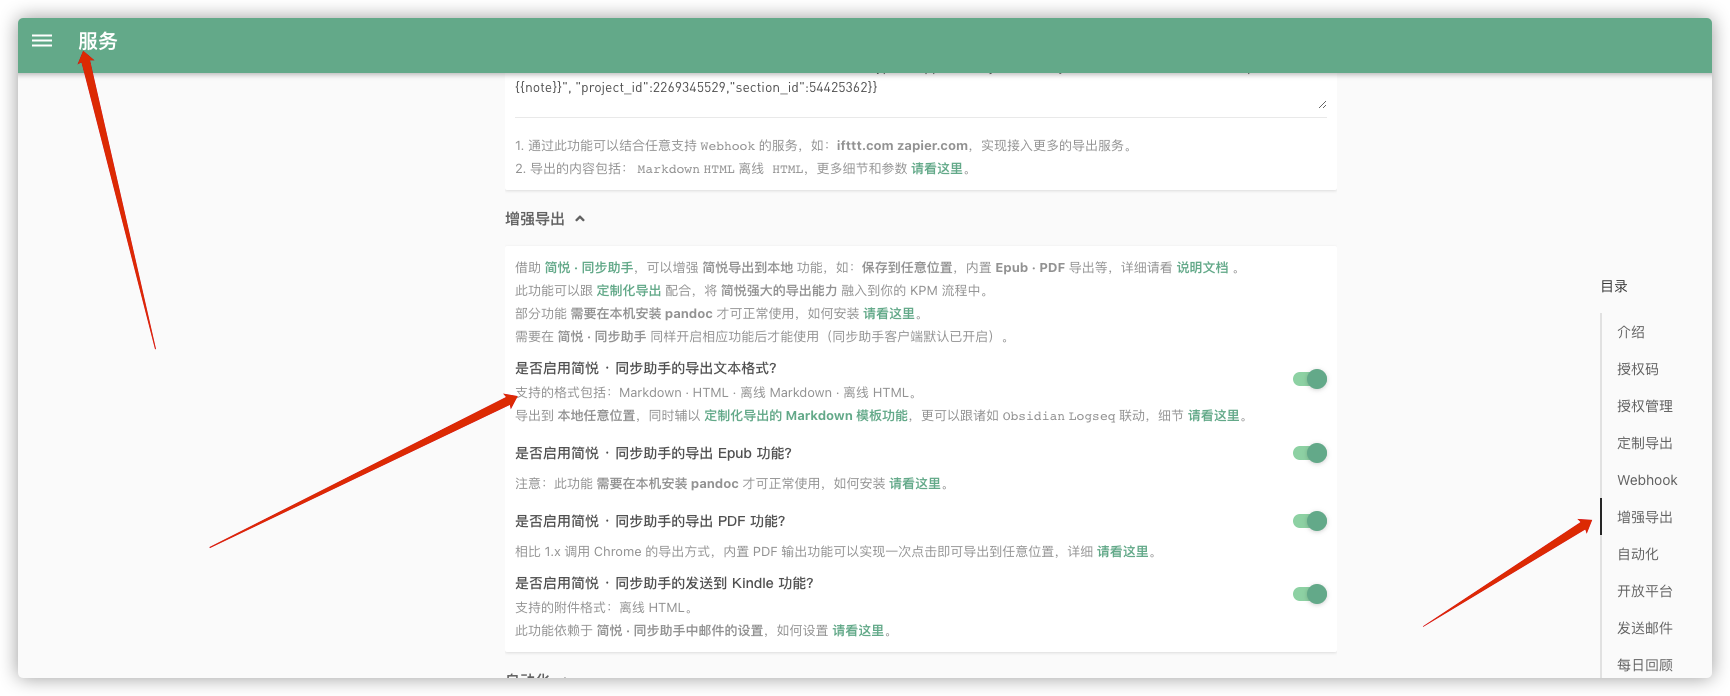Go to 自动化 in table of contents

(x=1638, y=554)
